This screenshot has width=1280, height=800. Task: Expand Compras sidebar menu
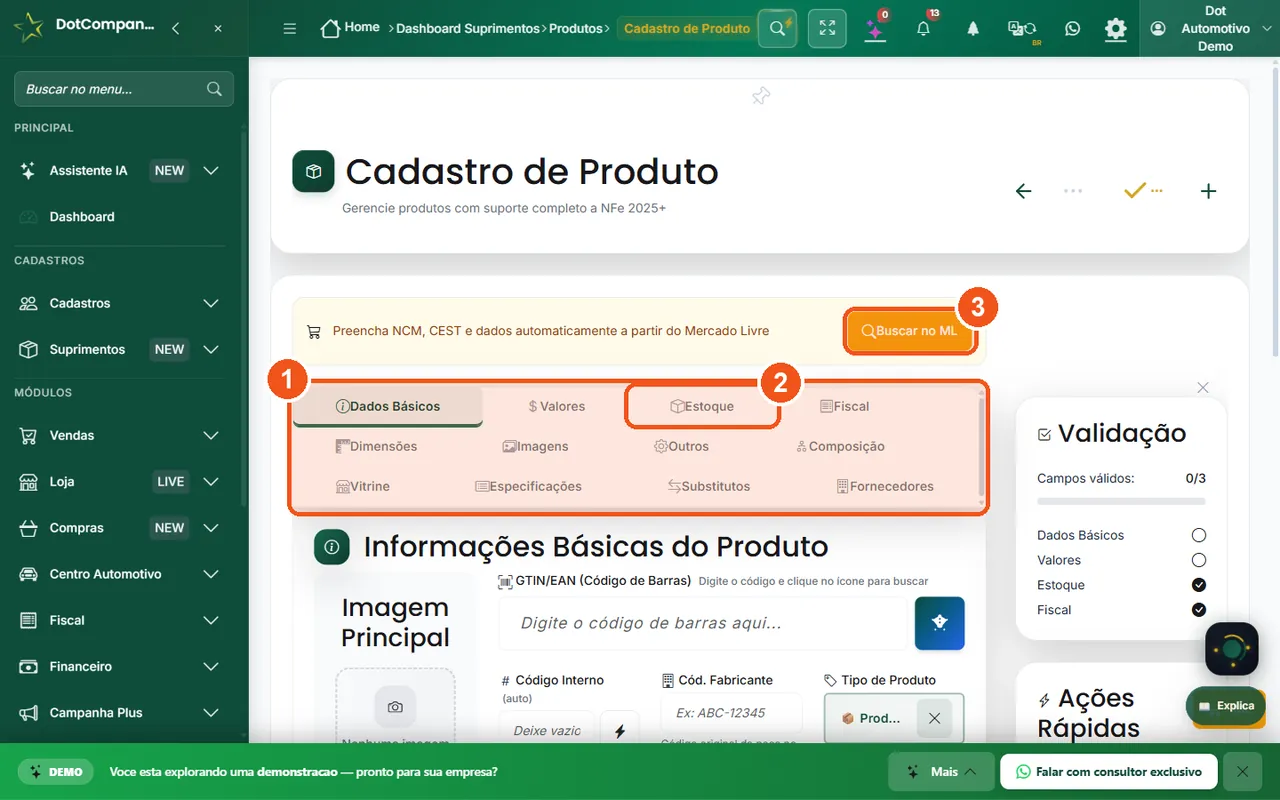120,528
